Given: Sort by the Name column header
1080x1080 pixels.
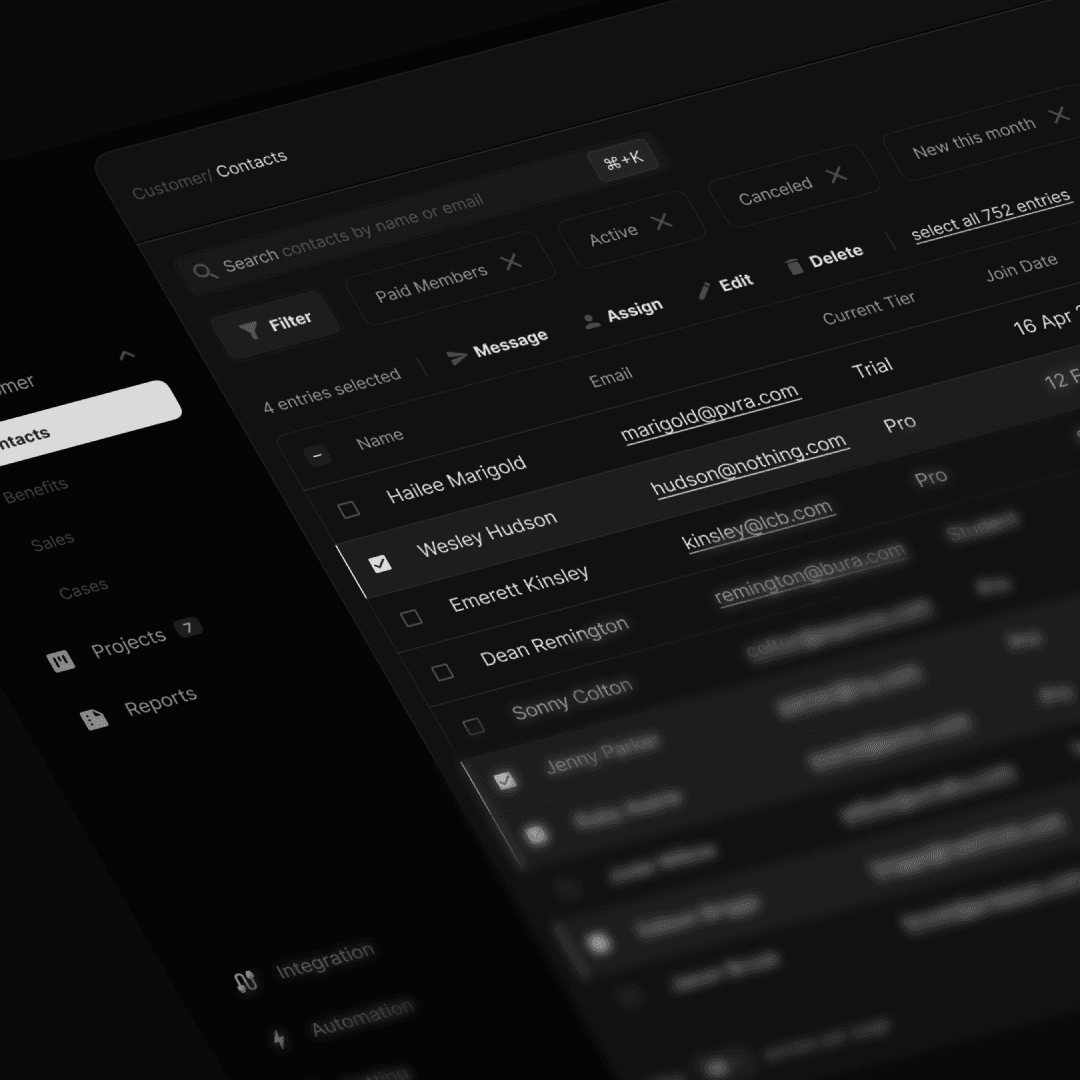Looking at the screenshot, I should point(380,439).
